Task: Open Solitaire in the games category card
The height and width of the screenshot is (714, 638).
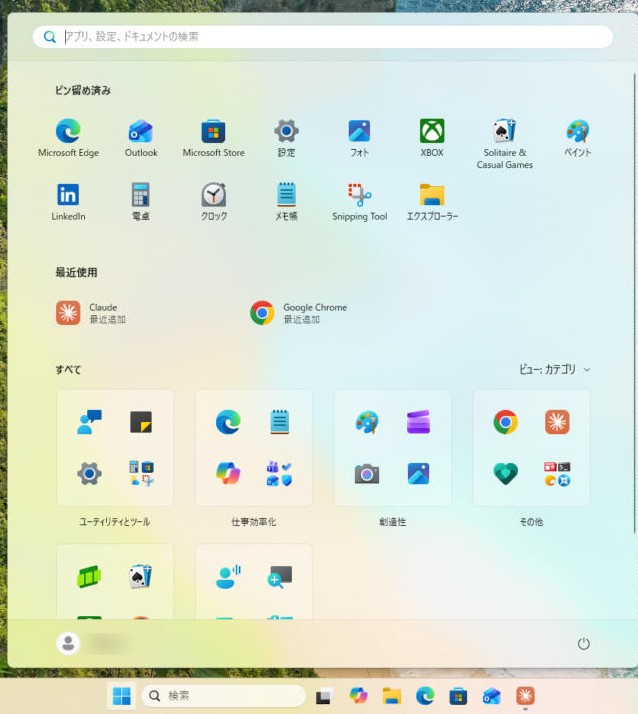Action: [x=141, y=577]
